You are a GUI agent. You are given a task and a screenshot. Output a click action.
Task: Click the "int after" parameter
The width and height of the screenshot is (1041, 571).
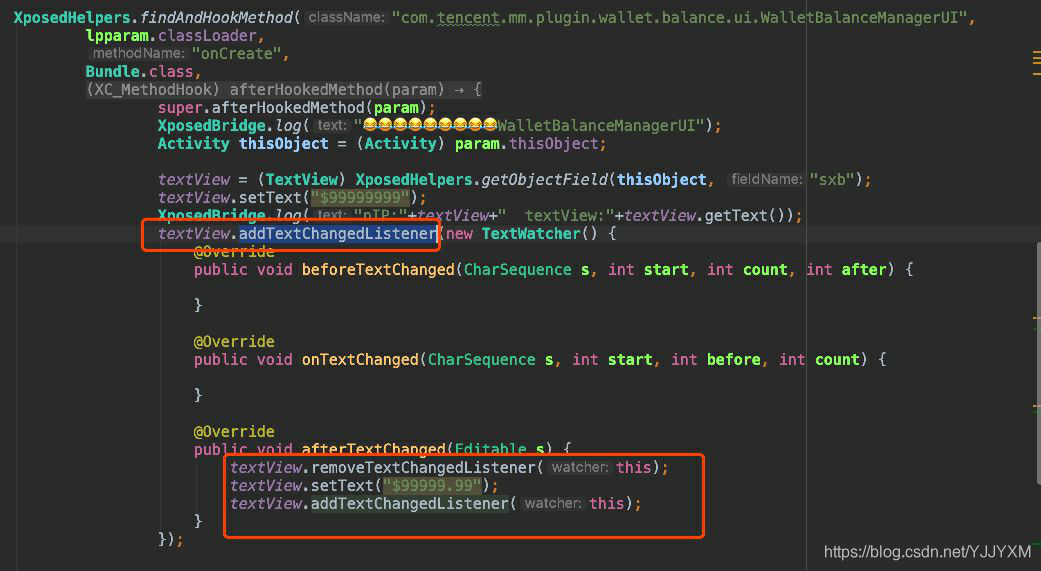pos(846,270)
